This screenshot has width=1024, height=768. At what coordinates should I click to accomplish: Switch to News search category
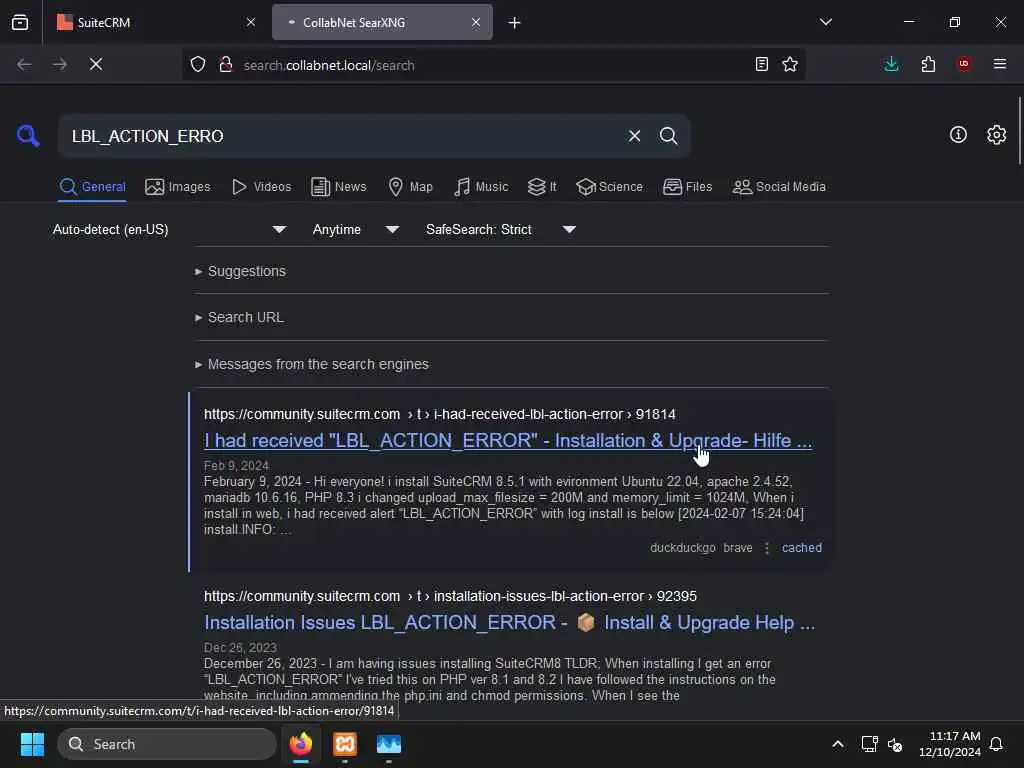(x=339, y=187)
